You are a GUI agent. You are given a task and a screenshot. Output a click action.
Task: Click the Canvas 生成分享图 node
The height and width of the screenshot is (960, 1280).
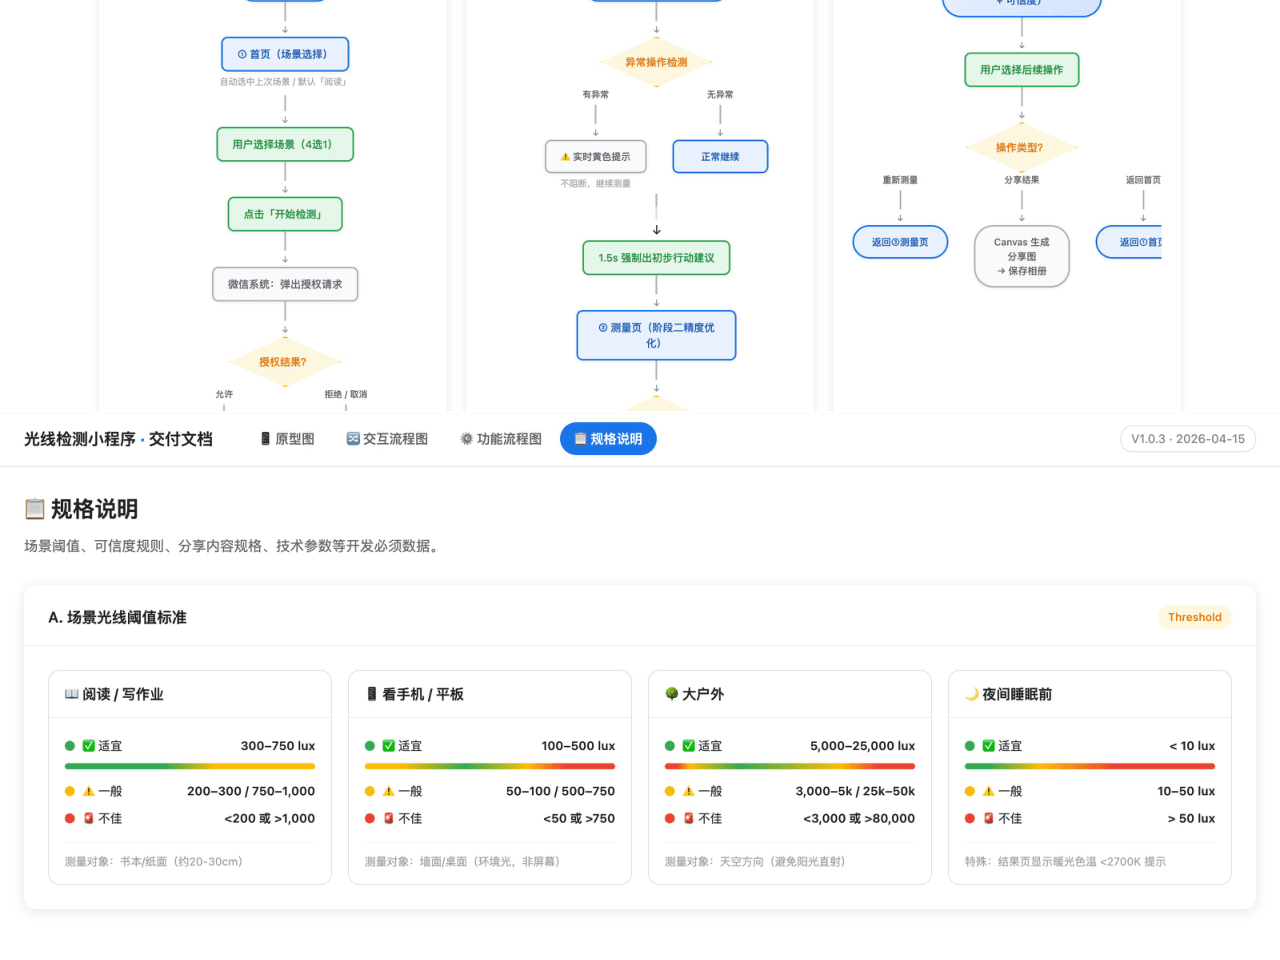pos(1022,256)
